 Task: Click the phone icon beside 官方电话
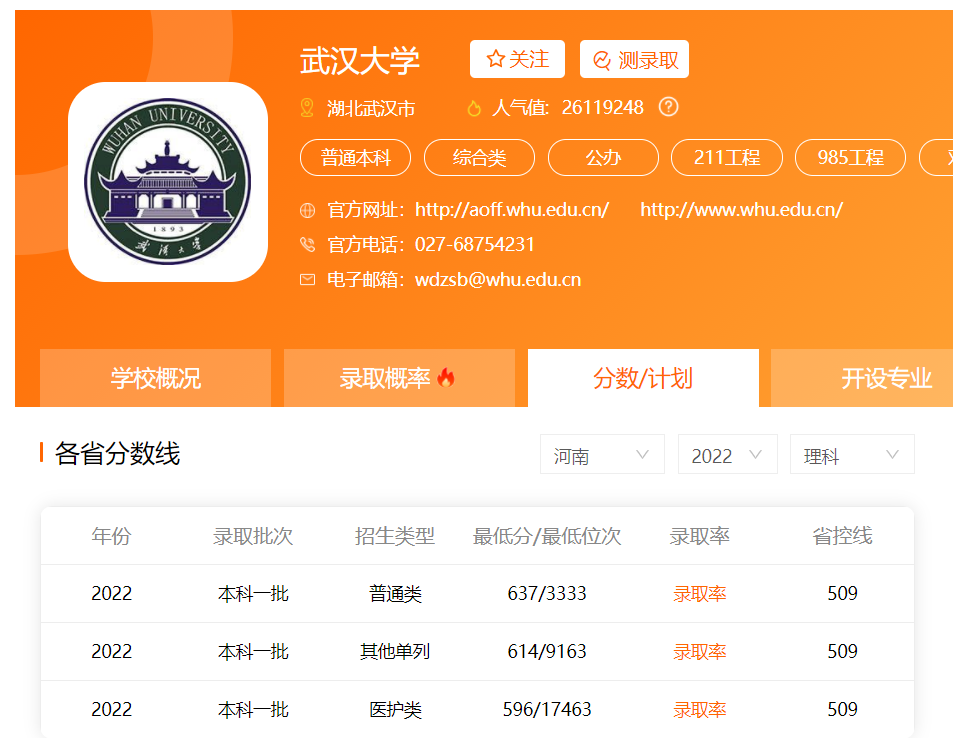click(x=308, y=244)
